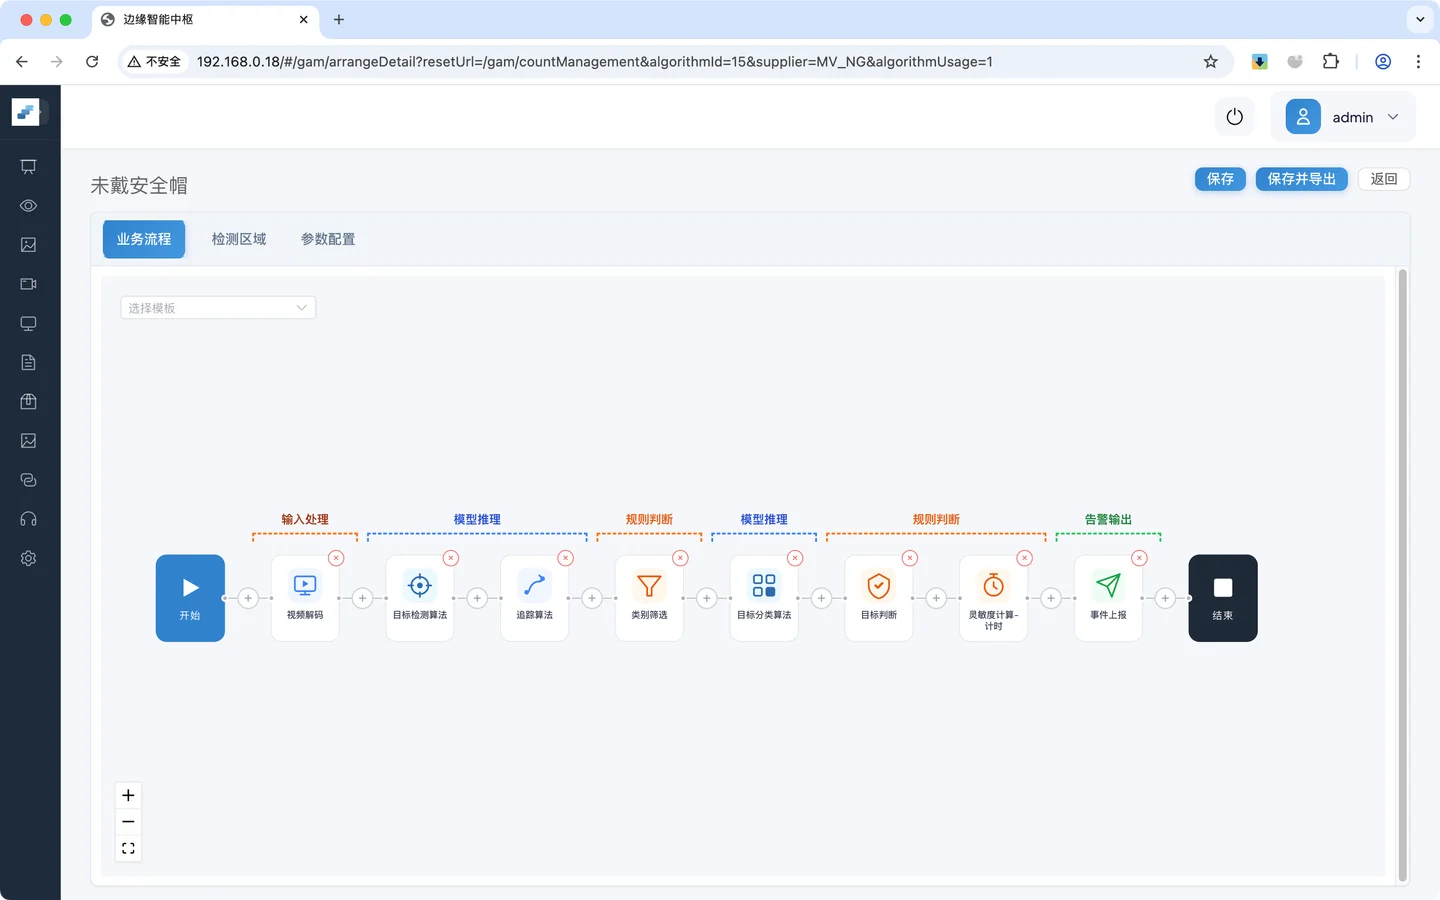Click the 返回 button

pyautogui.click(x=1384, y=179)
